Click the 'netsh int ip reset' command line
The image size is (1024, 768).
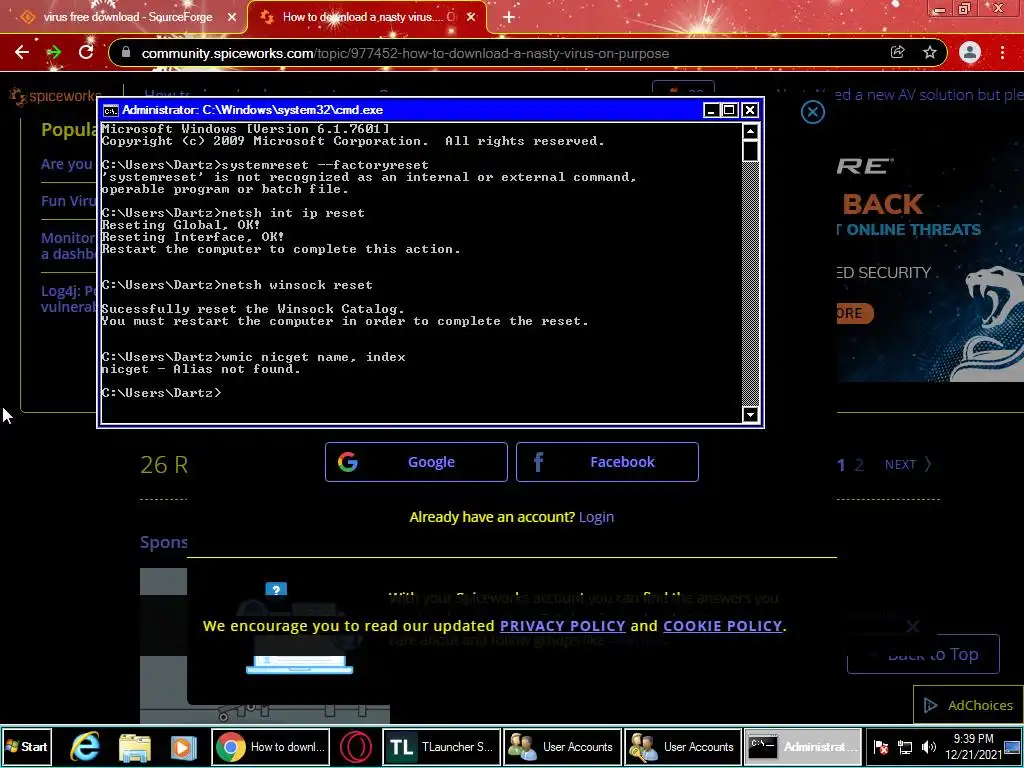coord(233,213)
